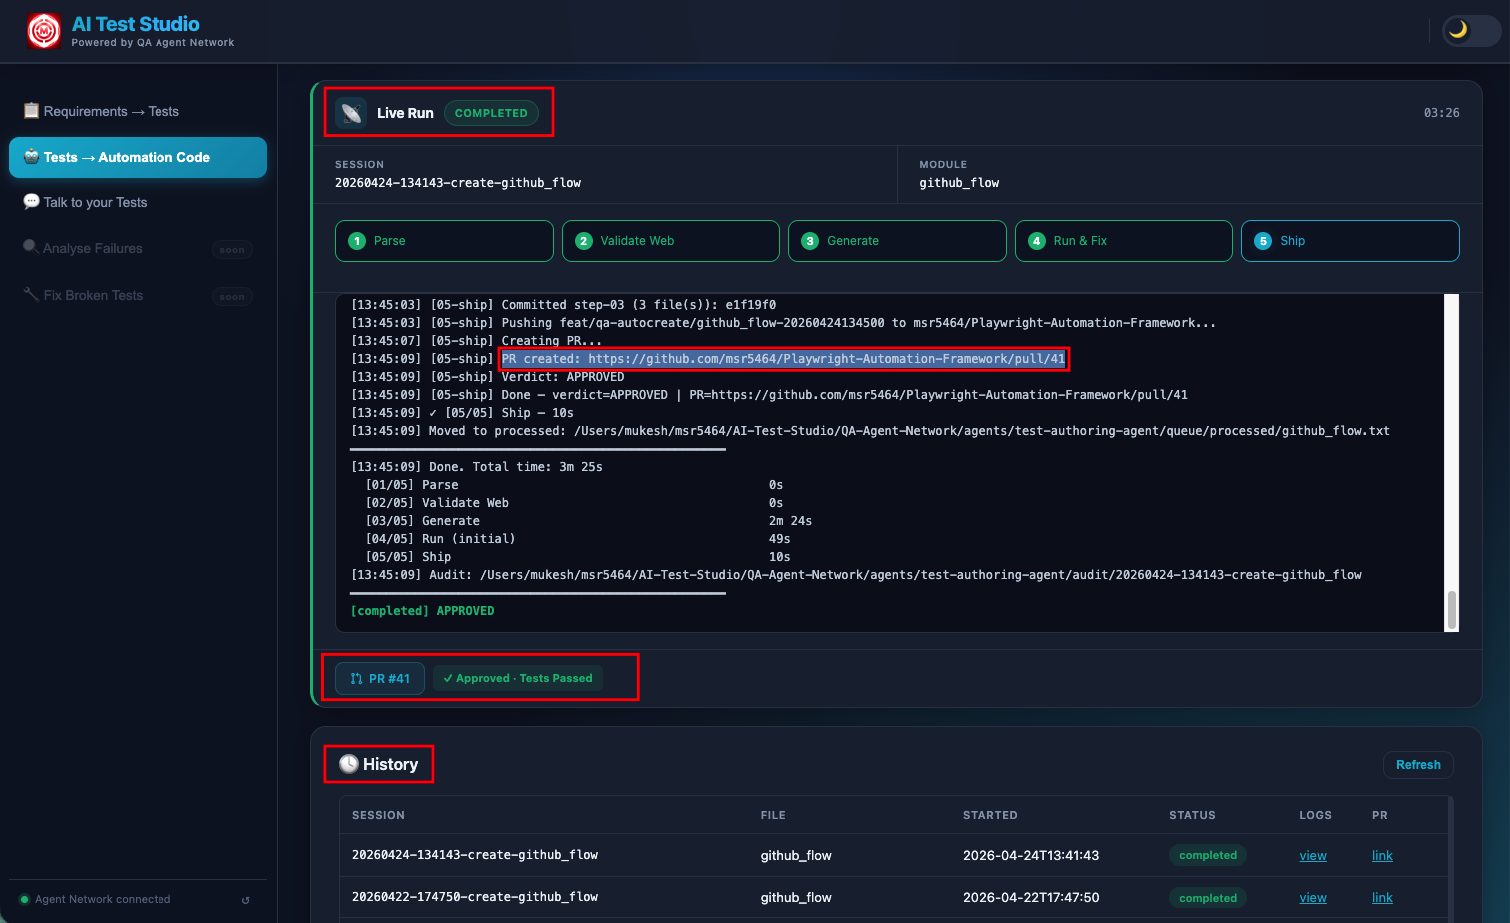Click the robot icon beside Automation Code

31,156
